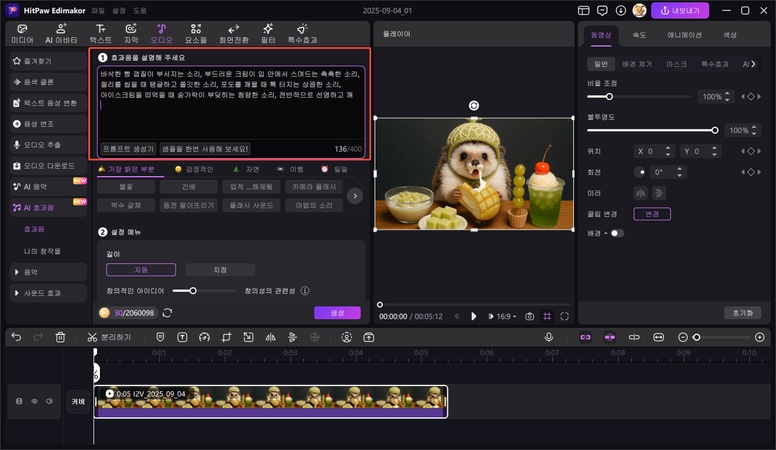The image size is (776, 450).
Task: Click the download icon in title bar
Action: (x=621, y=10)
